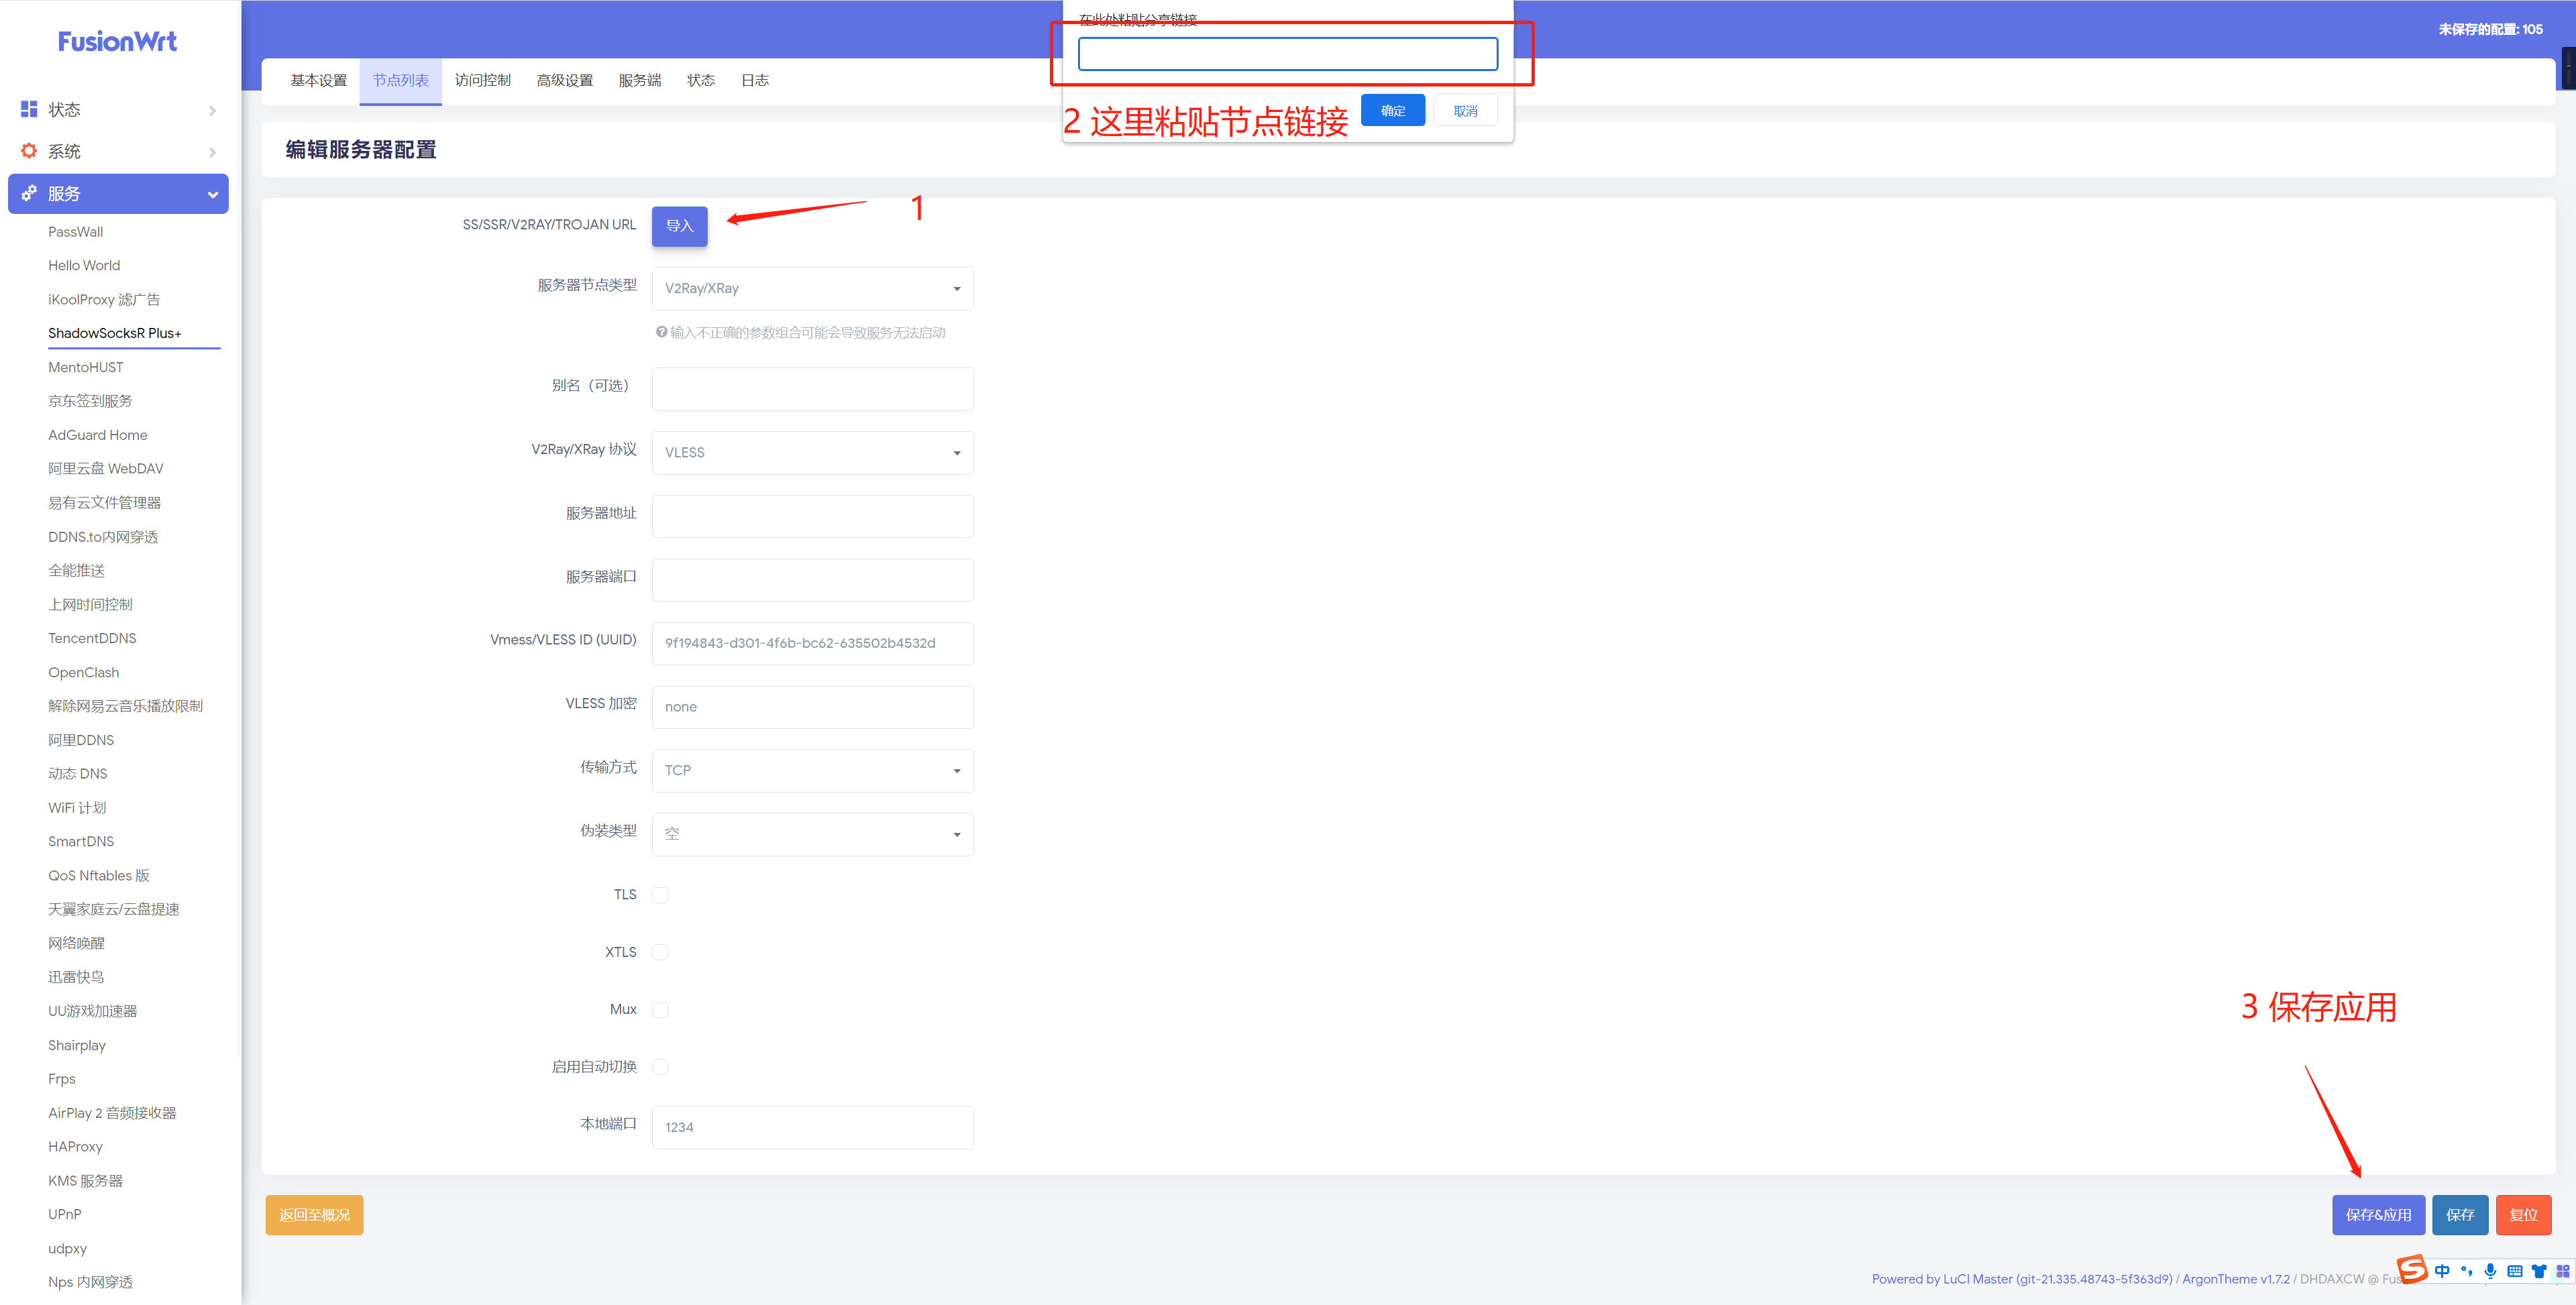Screen dimensions: 2576x1305
Task: Click the 保存&应用 button
Action: [2378, 1215]
